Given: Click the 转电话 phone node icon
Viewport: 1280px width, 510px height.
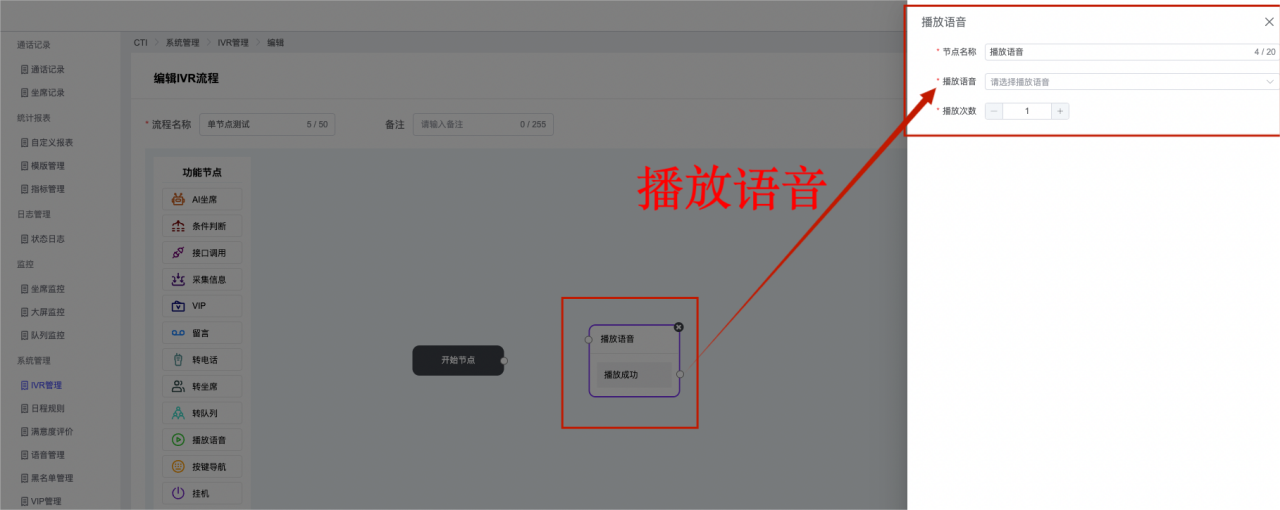Looking at the screenshot, I should [178, 360].
